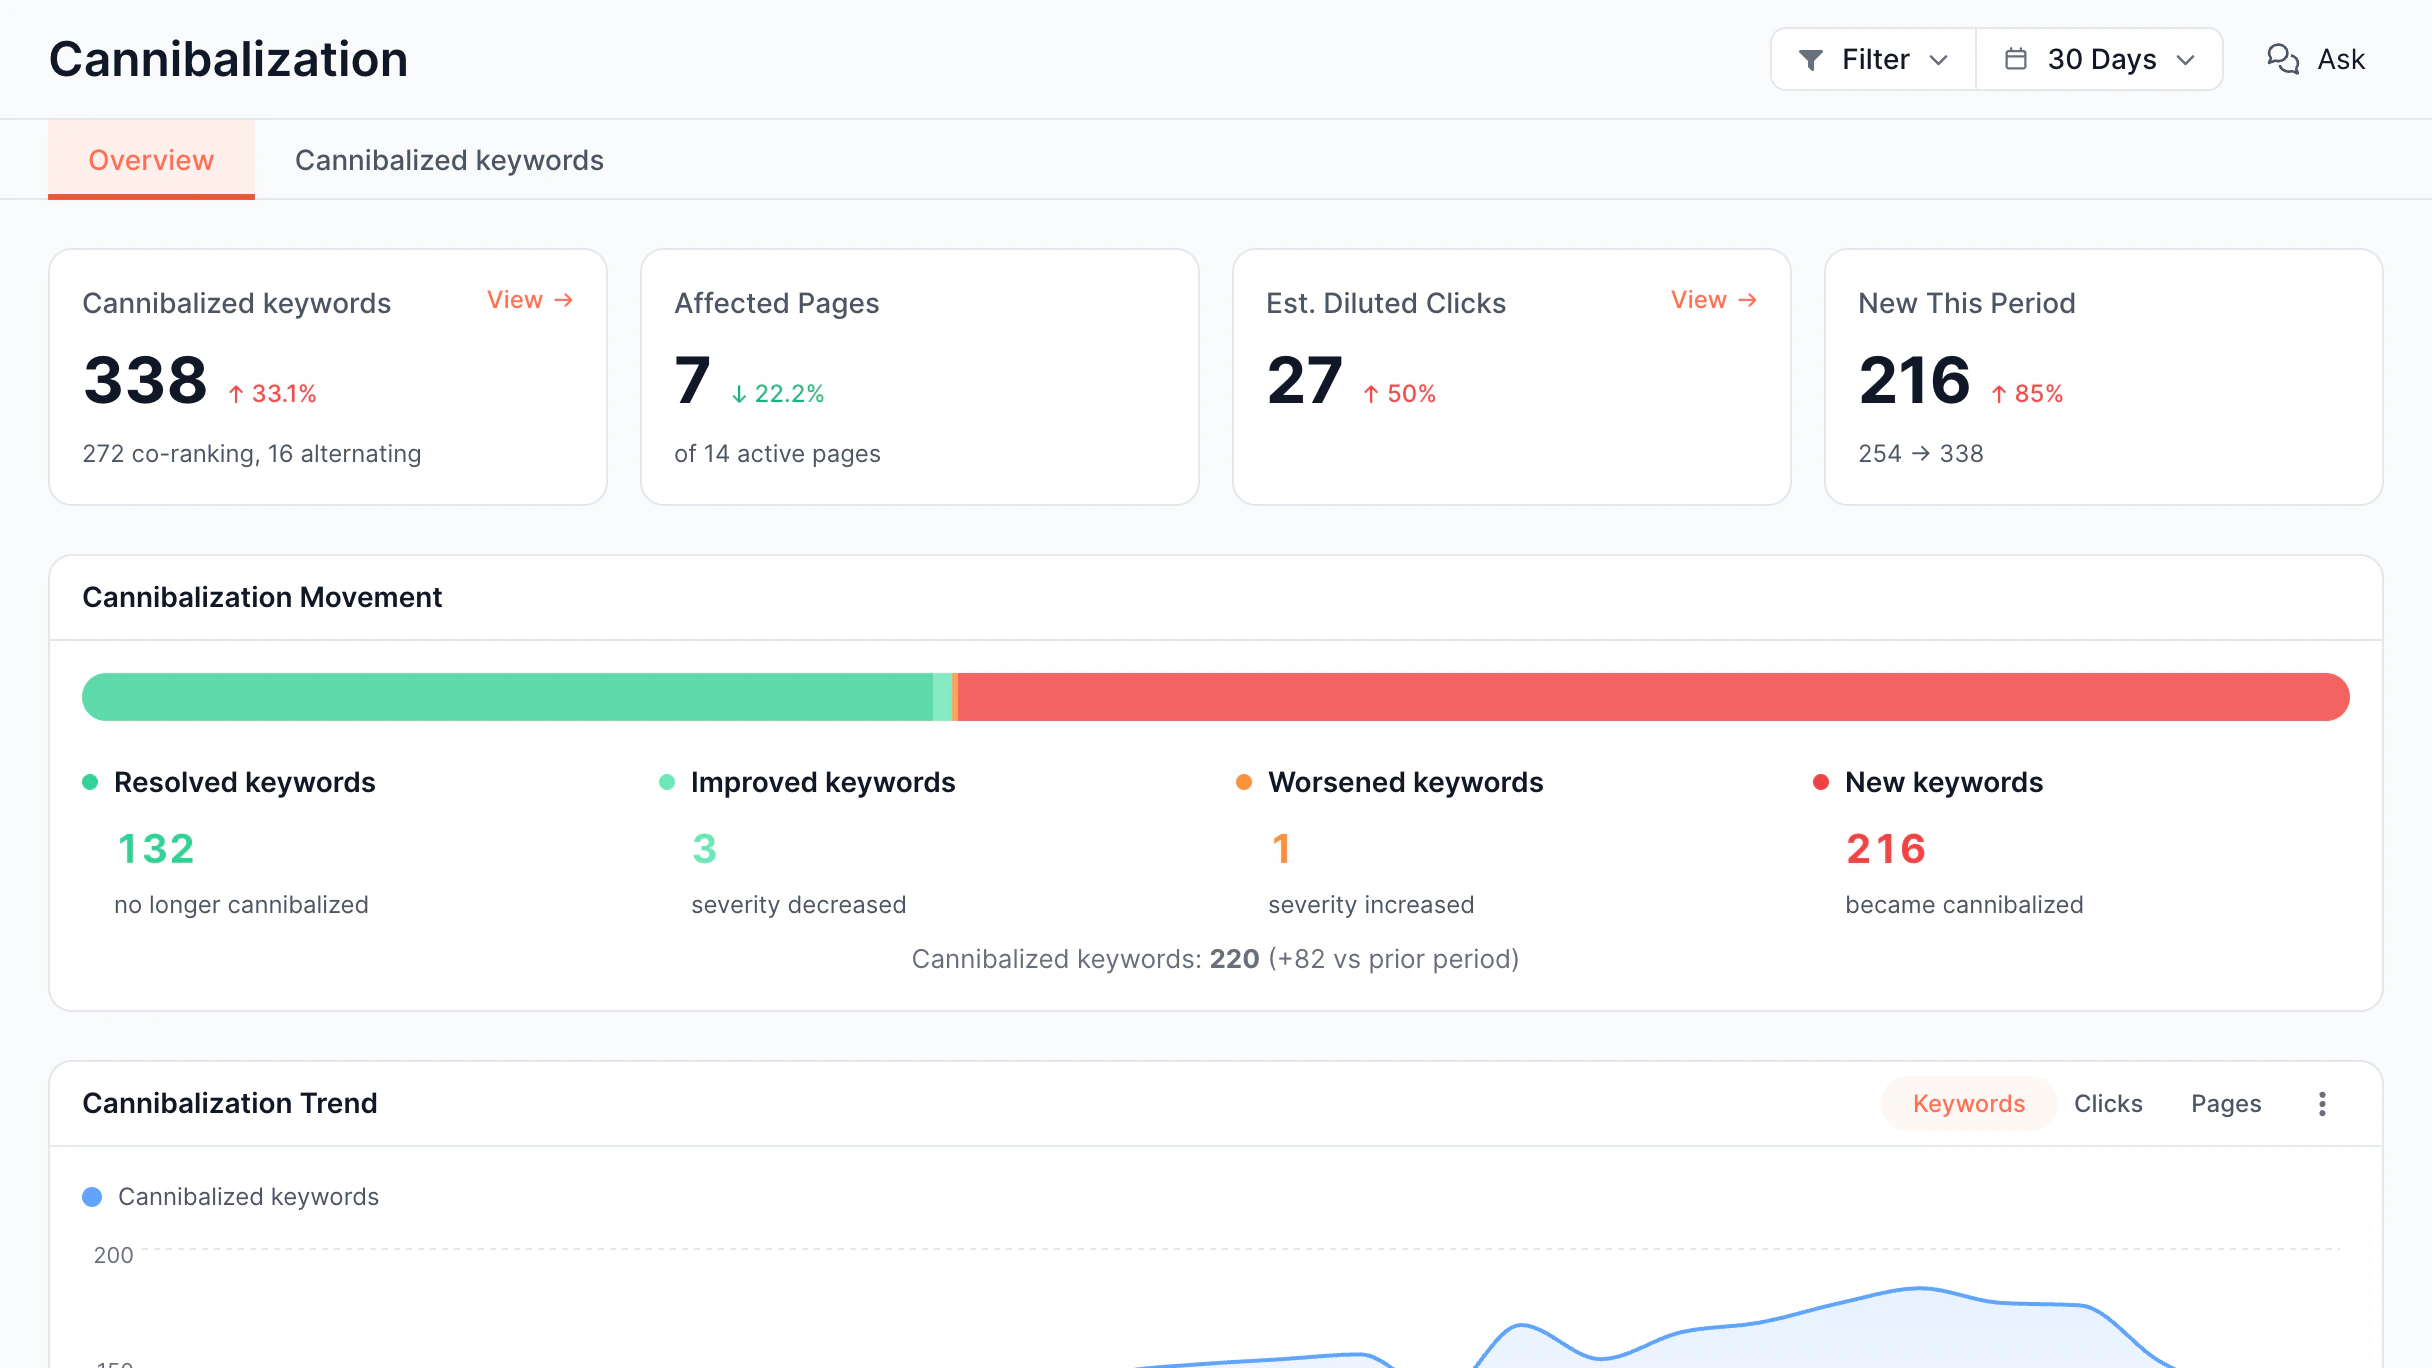Click the red new keywords segment of bar
This screenshot has width=2432, height=1368.
(x=1653, y=697)
